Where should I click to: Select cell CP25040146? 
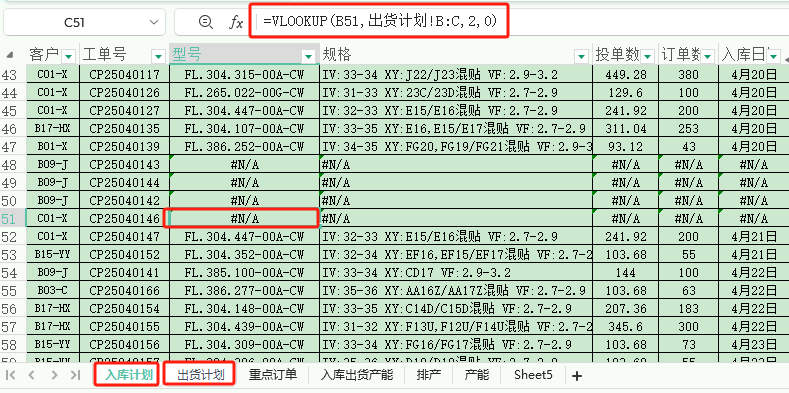point(124,218)
